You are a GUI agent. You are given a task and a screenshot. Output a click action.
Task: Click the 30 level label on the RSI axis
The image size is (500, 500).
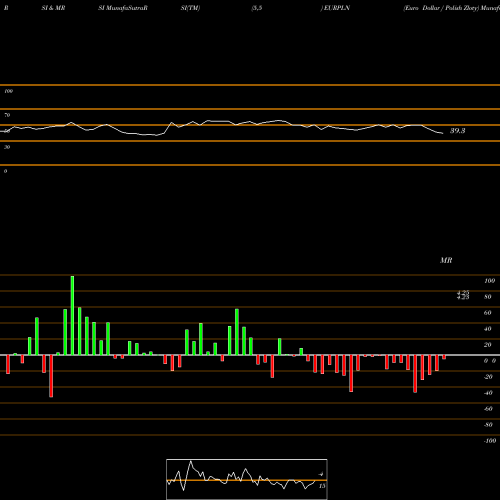[7, 147]
